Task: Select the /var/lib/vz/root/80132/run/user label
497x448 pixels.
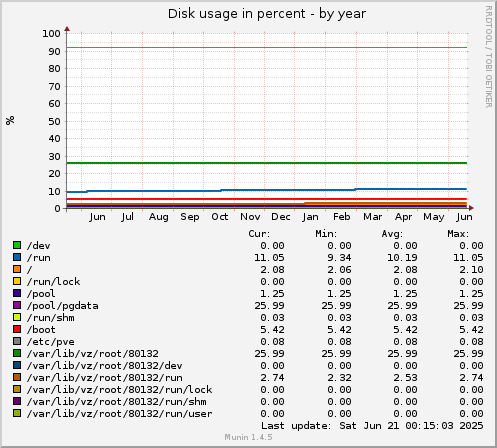Action: 119,414
